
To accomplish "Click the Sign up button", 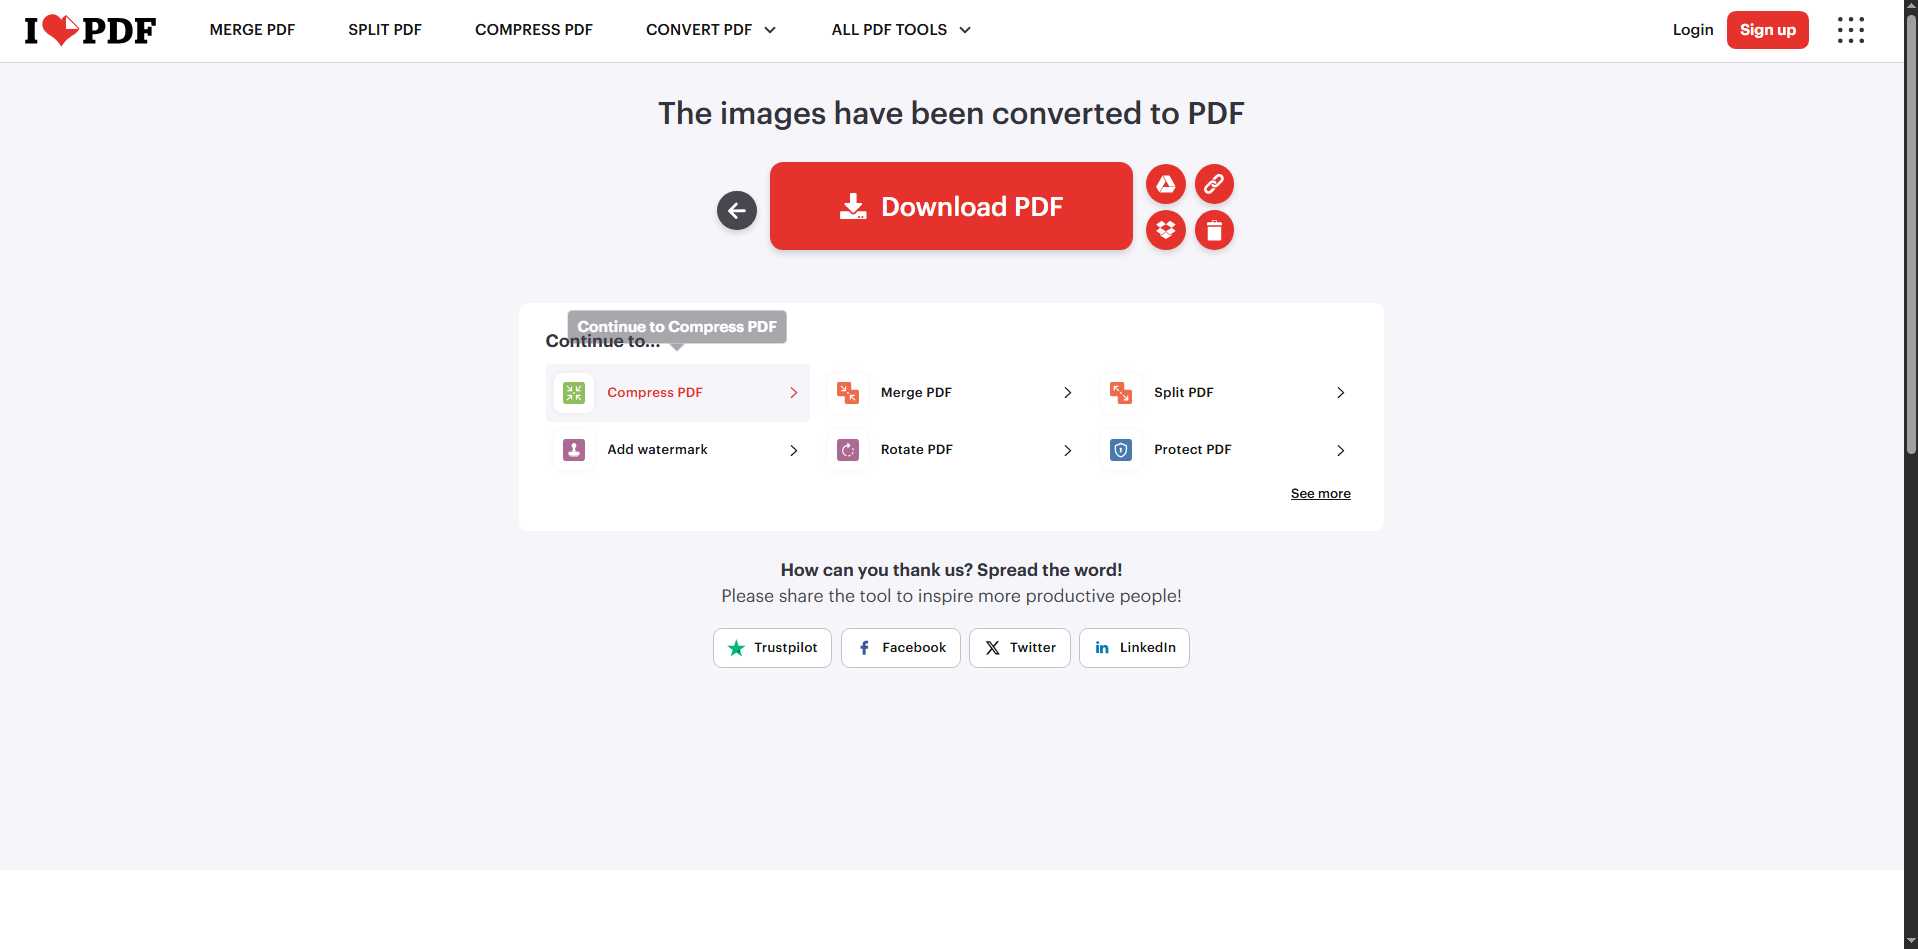I will coord(1767,30).
